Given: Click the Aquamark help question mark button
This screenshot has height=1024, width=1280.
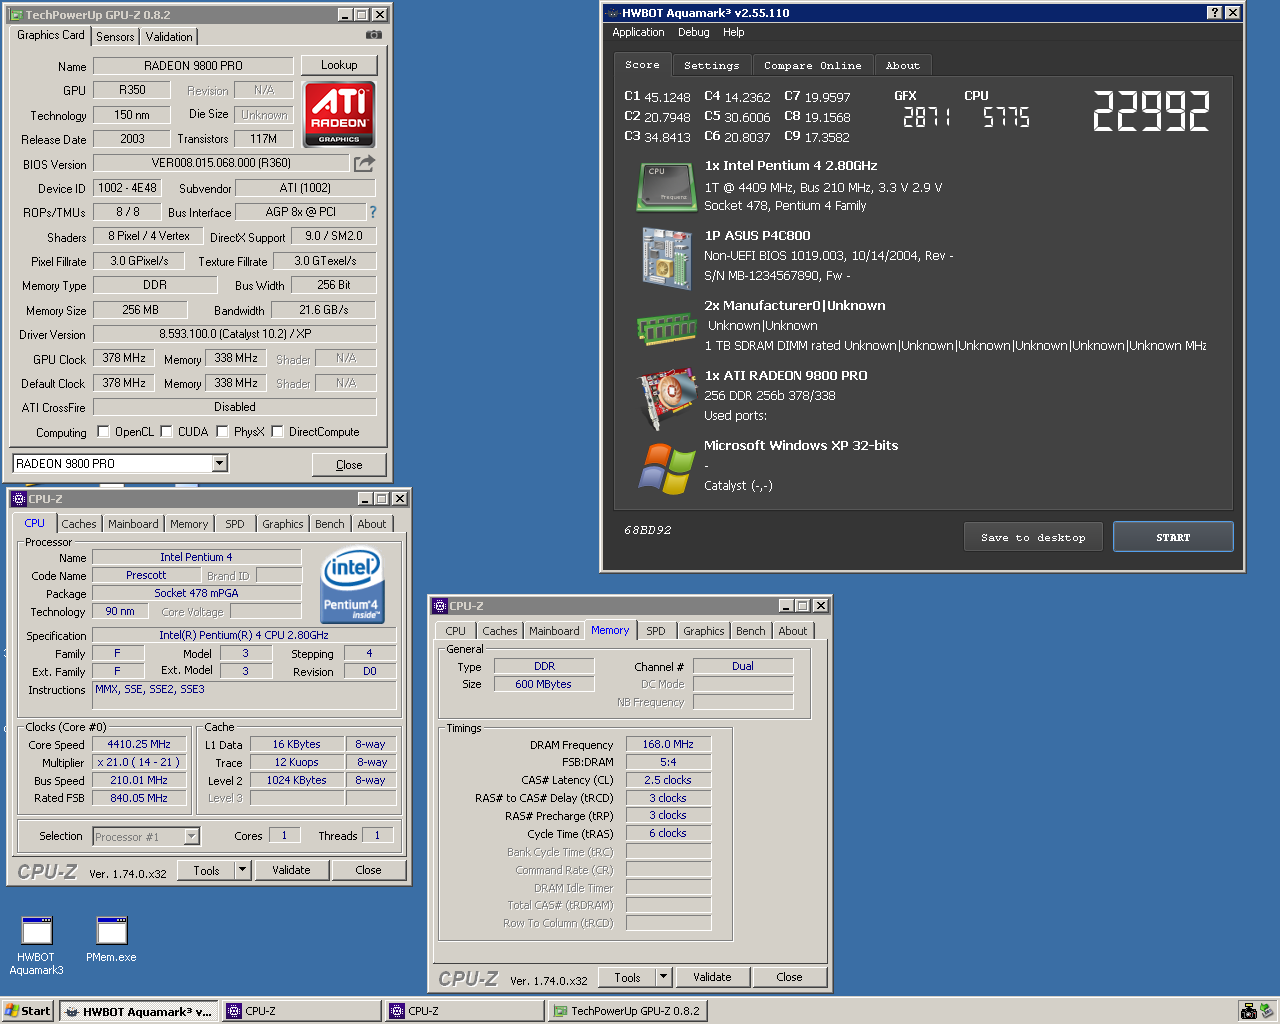Looking at the screenshot, I should coord(1214,13).
